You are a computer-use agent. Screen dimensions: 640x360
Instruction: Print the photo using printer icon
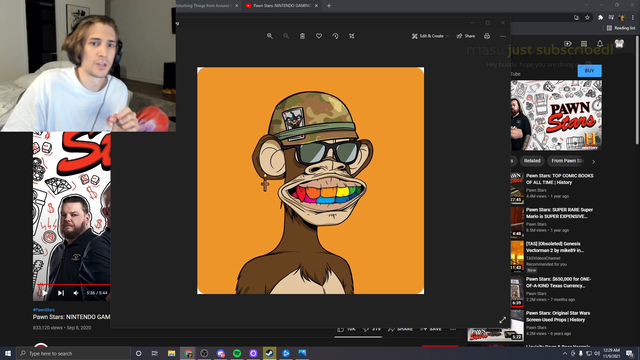(487, 36)
